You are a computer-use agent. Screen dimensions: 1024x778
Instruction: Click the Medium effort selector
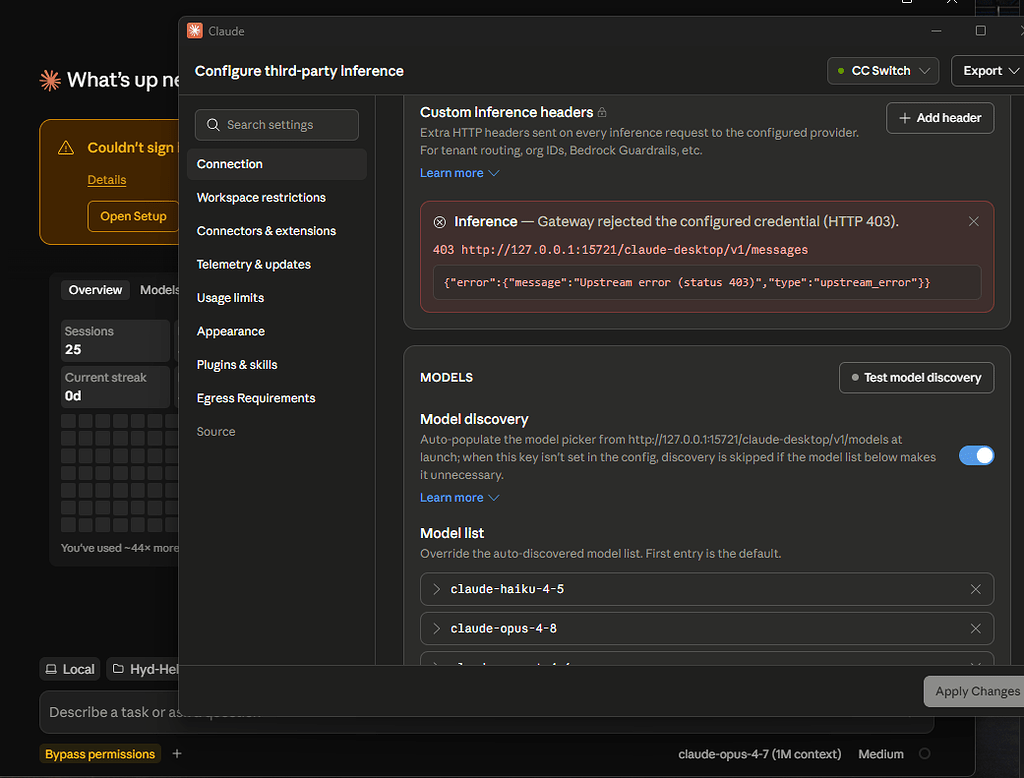click(880, 754)
